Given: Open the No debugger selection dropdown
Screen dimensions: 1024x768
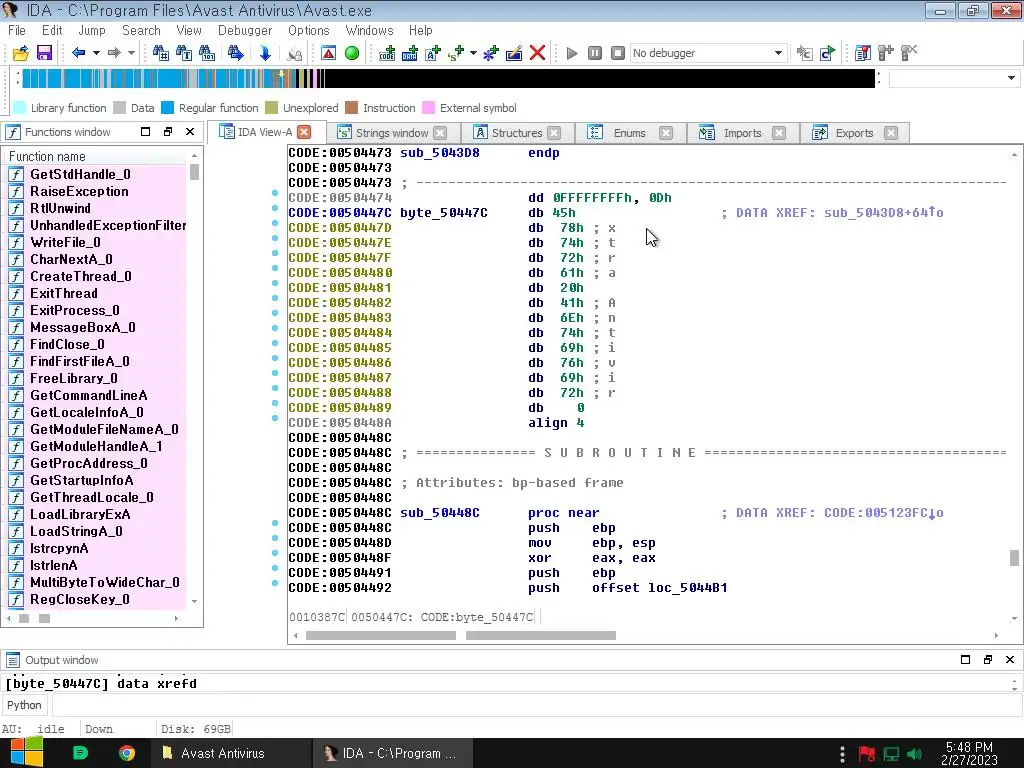Looking at the screenshot, I should tap(778, 53).
